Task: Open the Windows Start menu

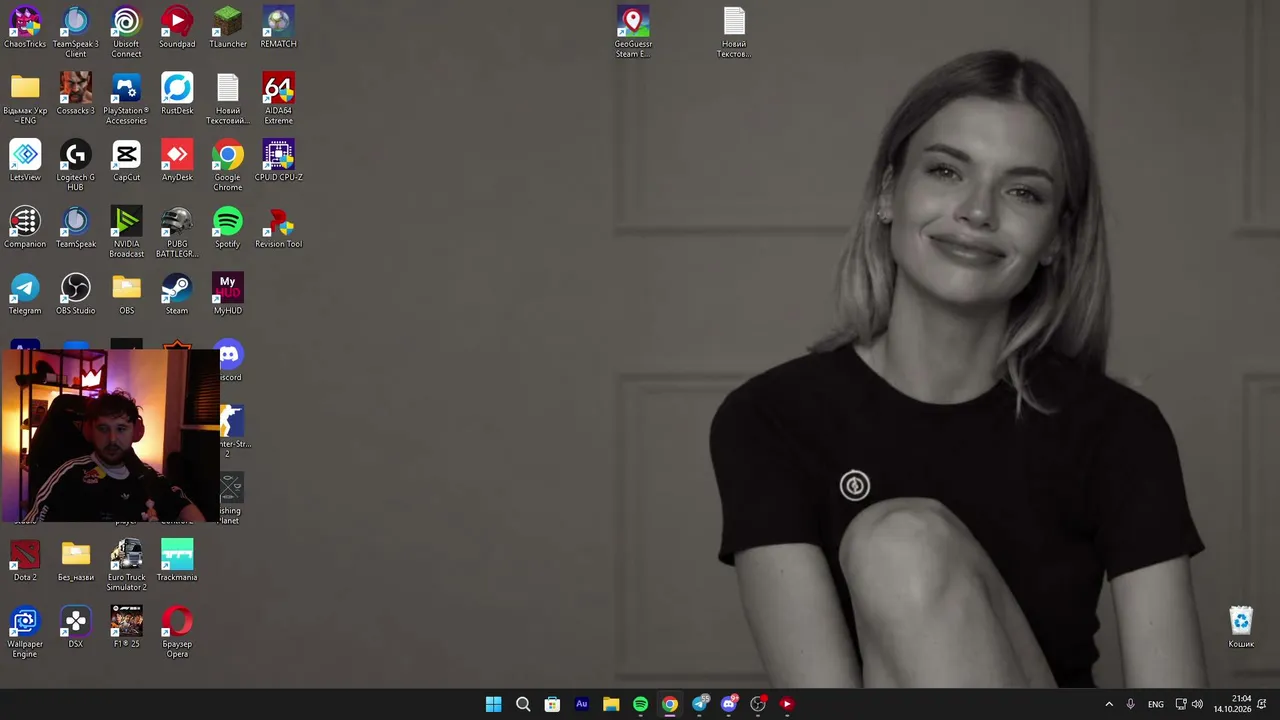Action: pos(493,704)
